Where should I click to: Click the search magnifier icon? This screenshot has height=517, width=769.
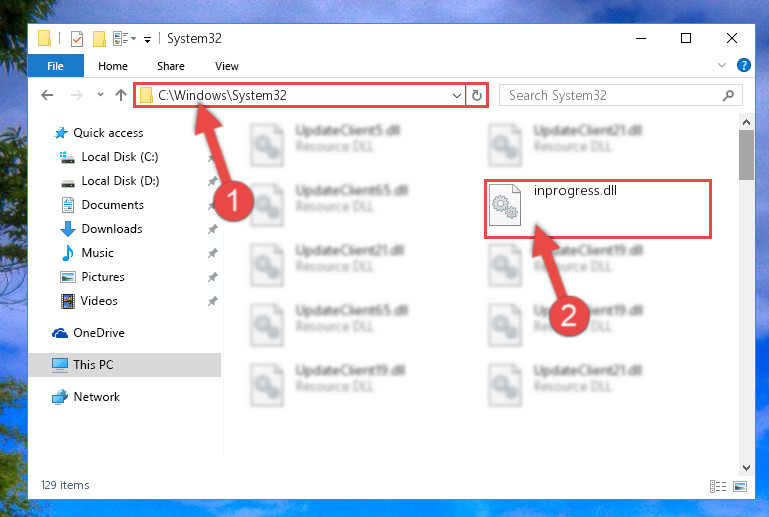(x=728, y=95)
